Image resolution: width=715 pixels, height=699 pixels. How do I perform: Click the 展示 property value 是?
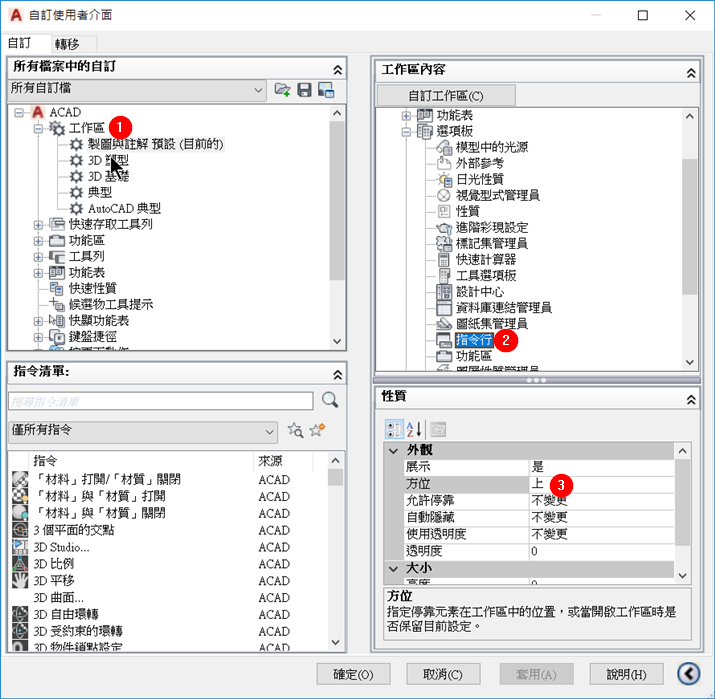601,467
